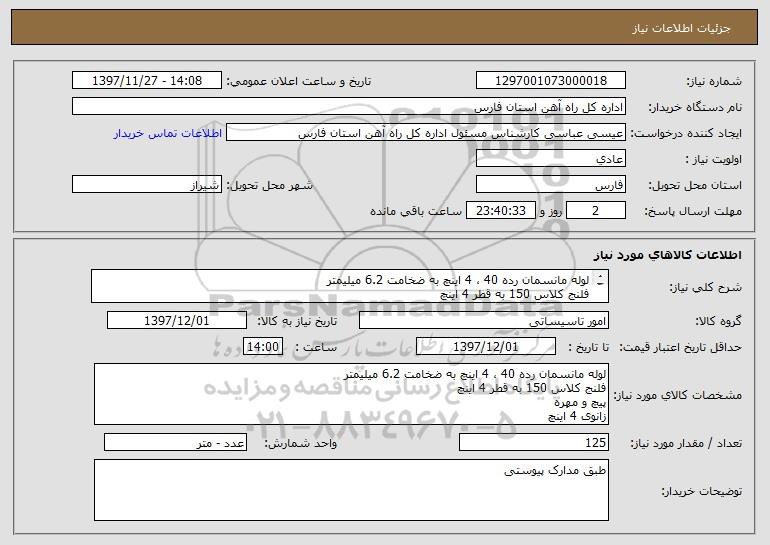Click price validity date field next to تا تاريخ
This screenshot has height=545, width=770.
click(x=486, y=346)
